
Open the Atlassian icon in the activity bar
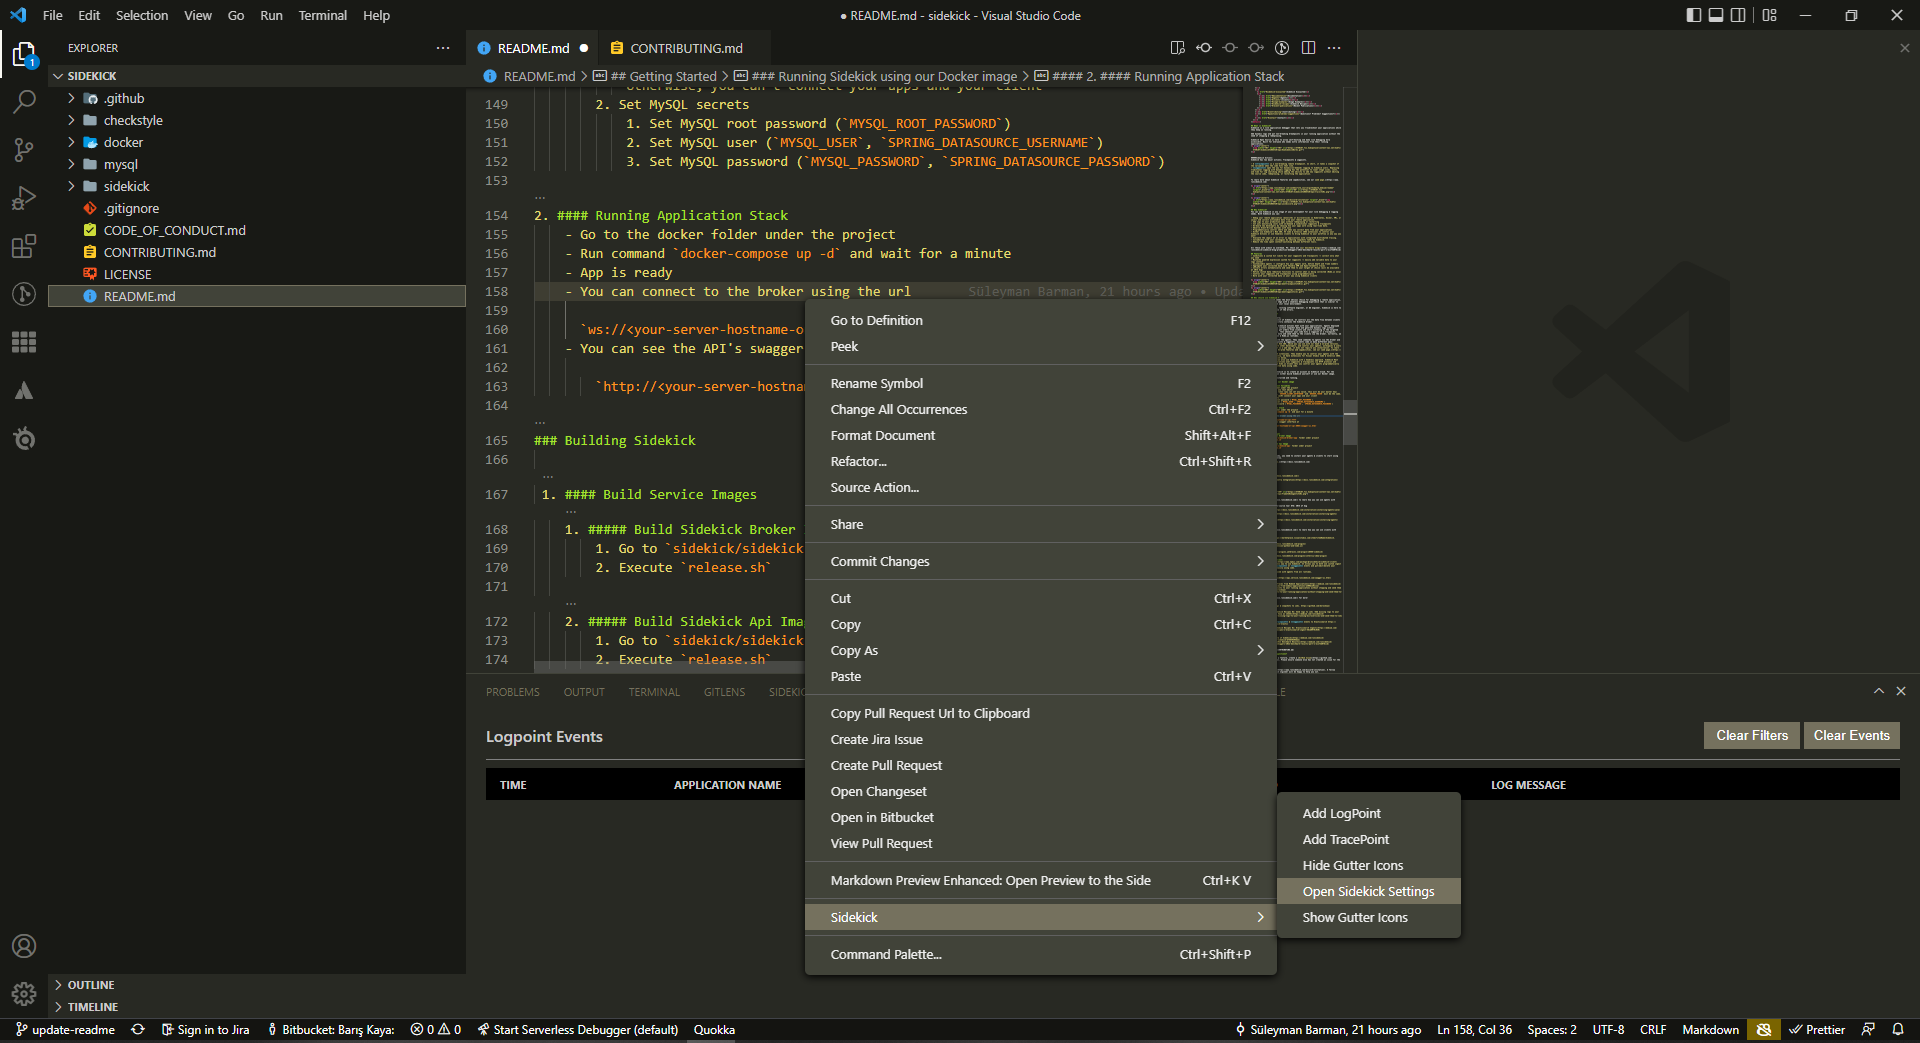[24, 390]
